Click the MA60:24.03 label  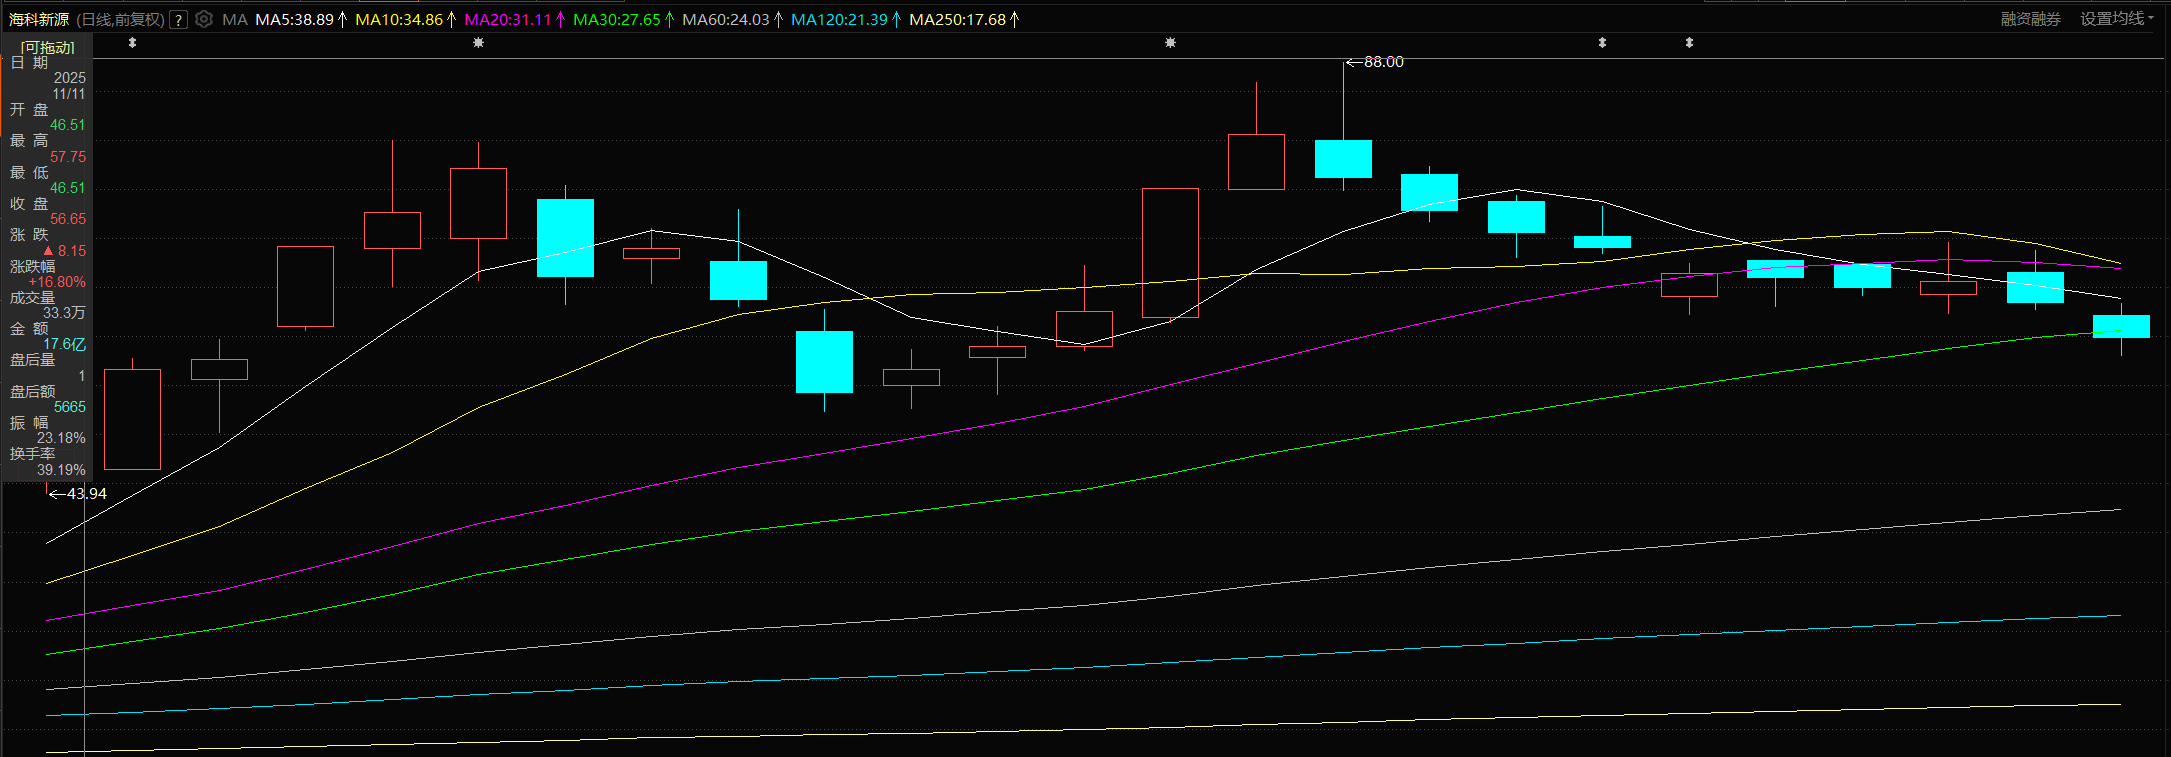725,20
